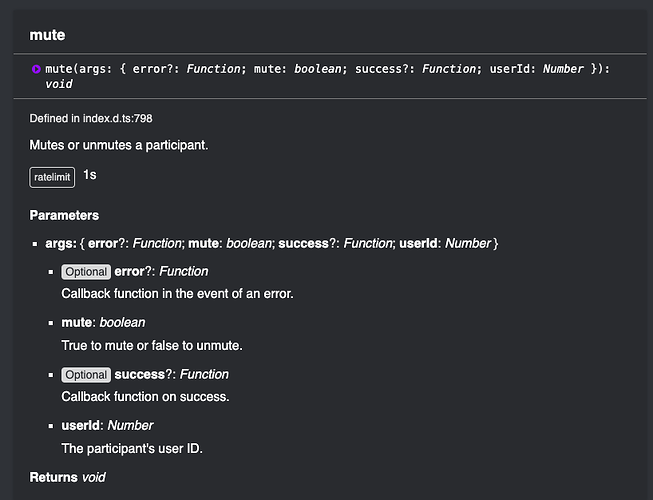Click the void return type in the signature
The width and height of the screenshot is (653, 500).
(x=59, y=84)
